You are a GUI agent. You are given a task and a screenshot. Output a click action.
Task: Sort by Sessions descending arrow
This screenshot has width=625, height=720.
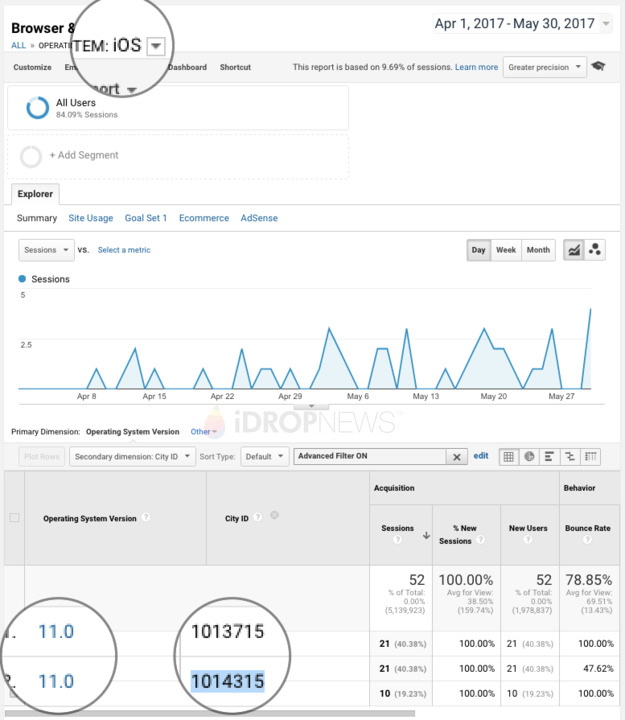(x=426, y=535)
